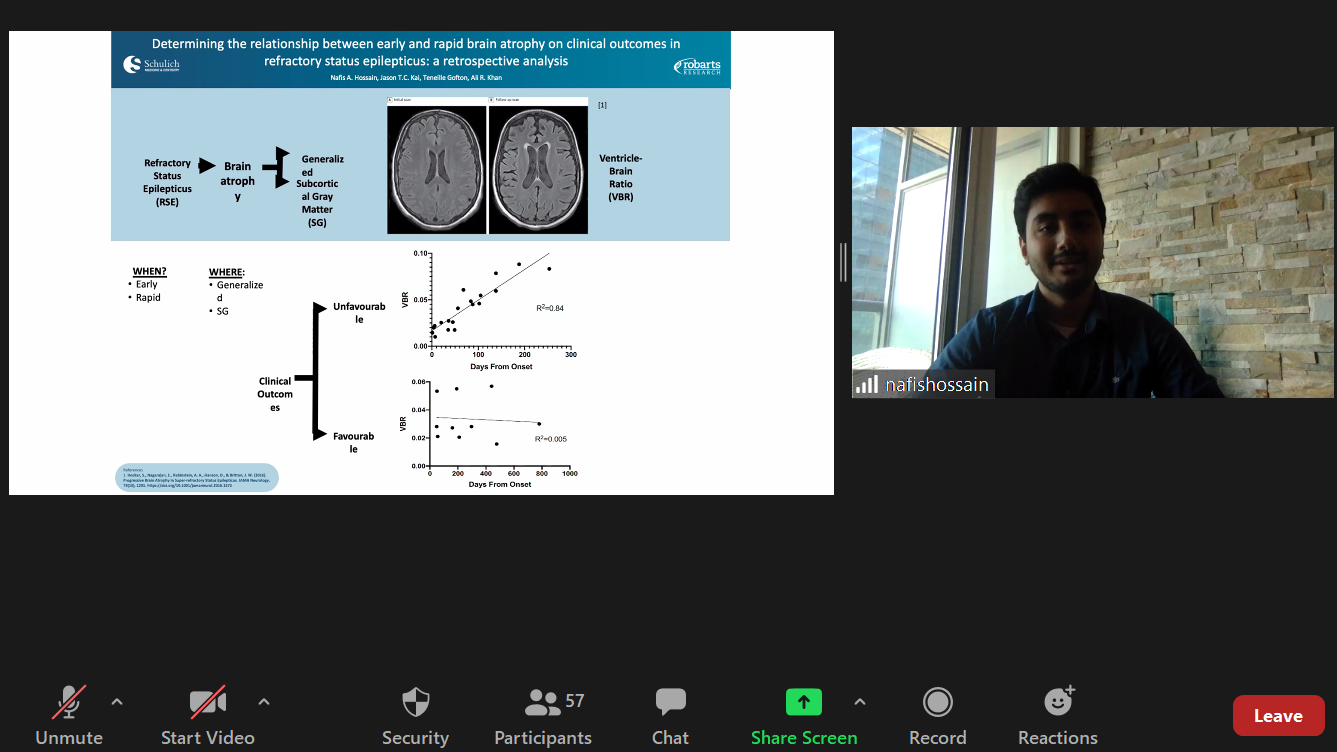This screenshot has height=752, width=1337.
Task: Grab the divider handle beside shared screen
Action: point(843,262)
